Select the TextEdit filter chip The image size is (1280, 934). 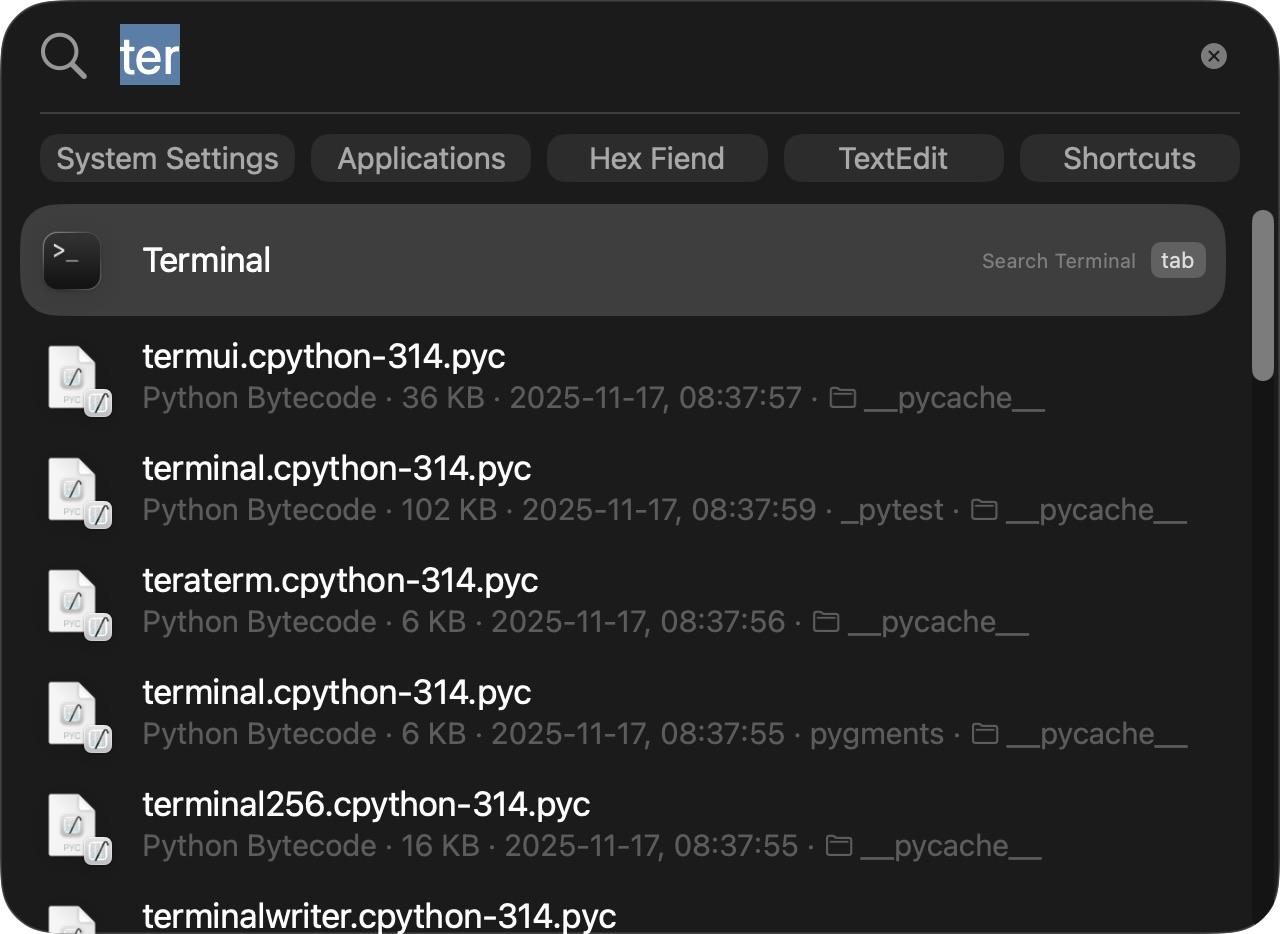point(893,159)
